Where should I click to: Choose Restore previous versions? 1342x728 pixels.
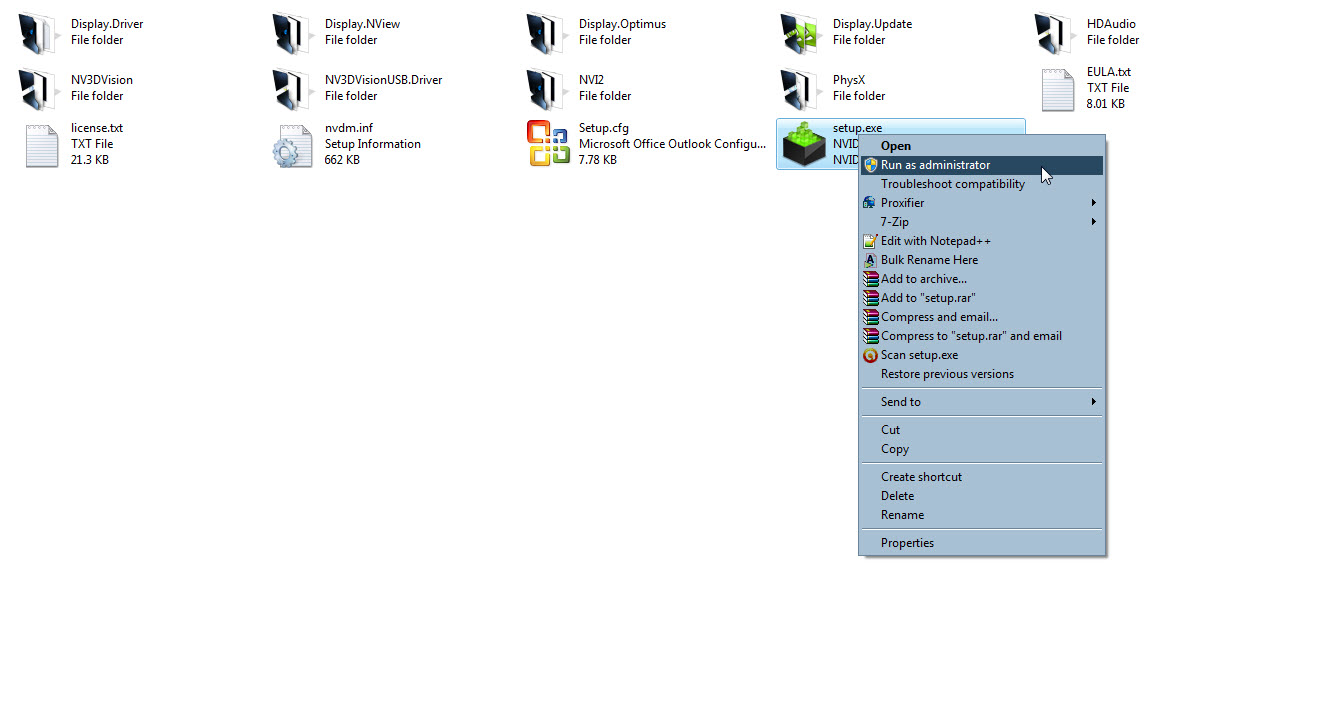tap(982, 374)
